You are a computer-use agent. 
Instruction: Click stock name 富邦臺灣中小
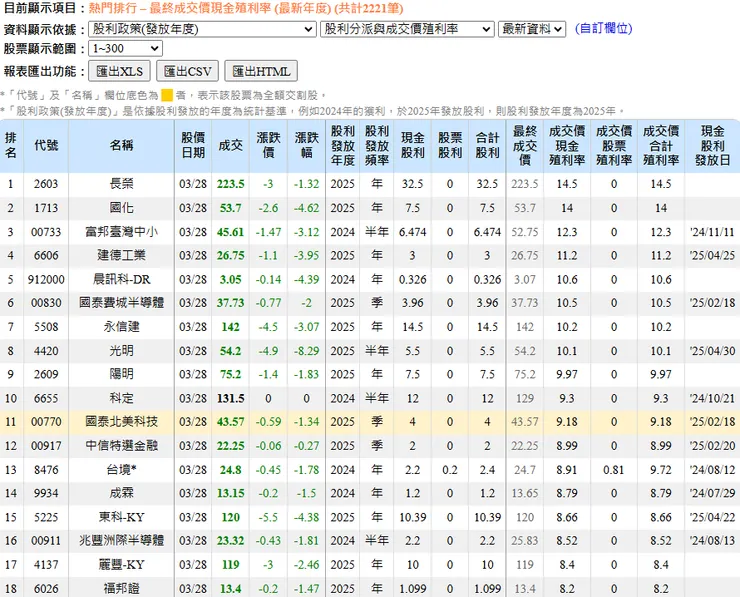click(x=121, y=232)
